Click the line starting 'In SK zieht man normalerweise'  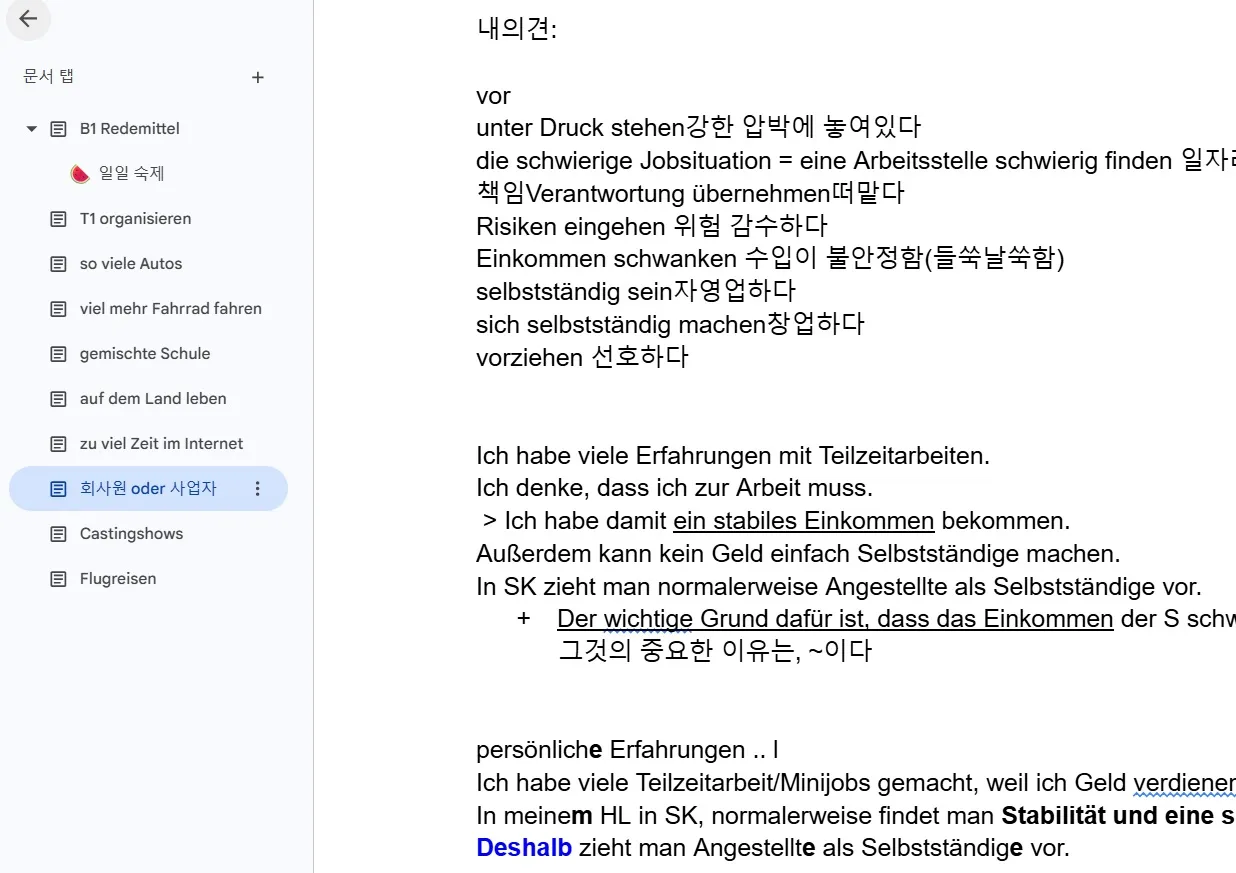coord(839,587)
